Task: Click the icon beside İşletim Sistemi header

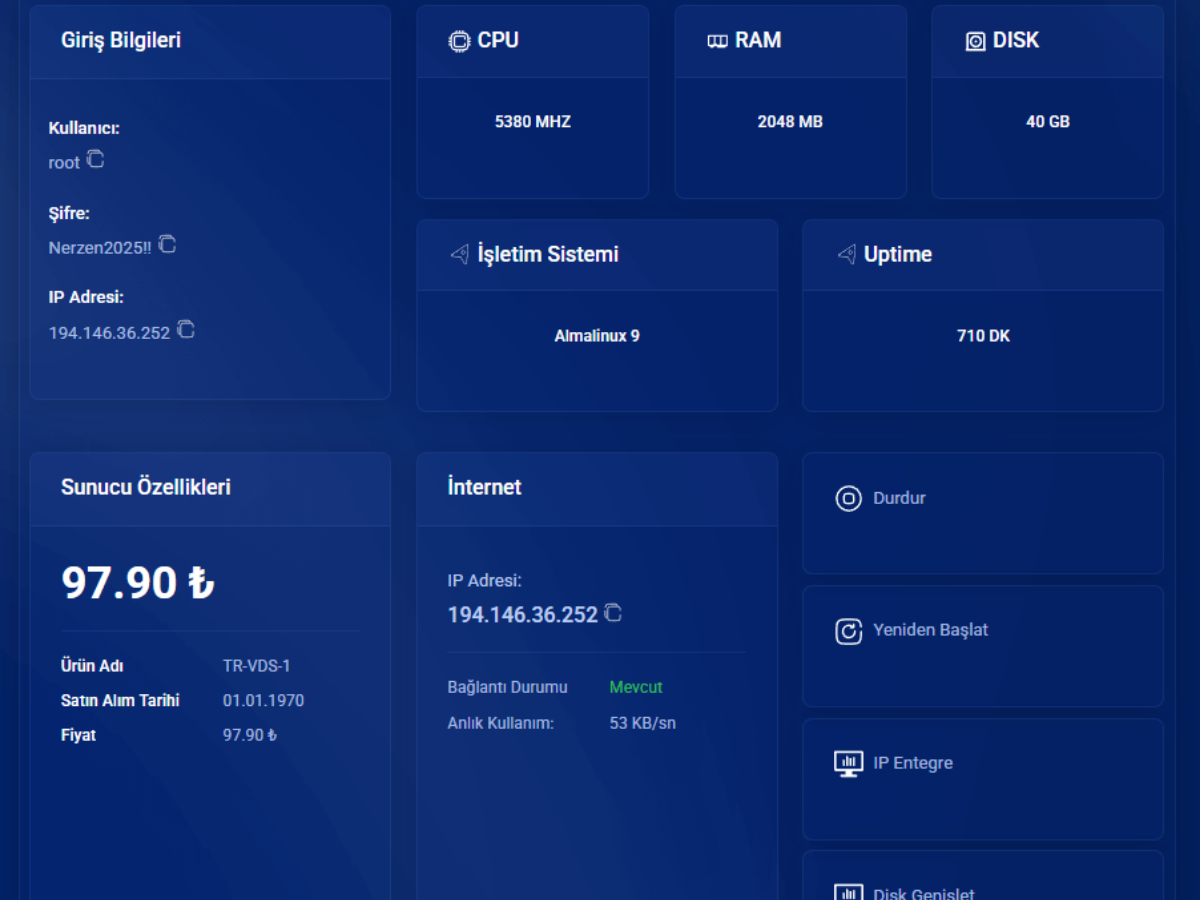Action: [459, 255]
